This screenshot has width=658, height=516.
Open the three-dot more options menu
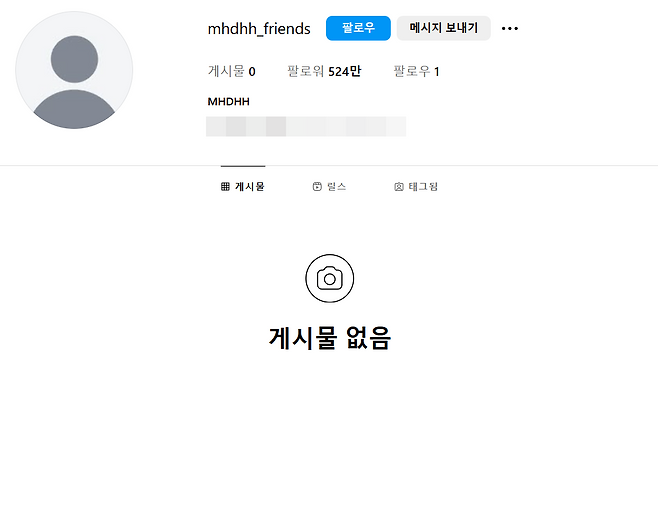click(x=510, y=29)
